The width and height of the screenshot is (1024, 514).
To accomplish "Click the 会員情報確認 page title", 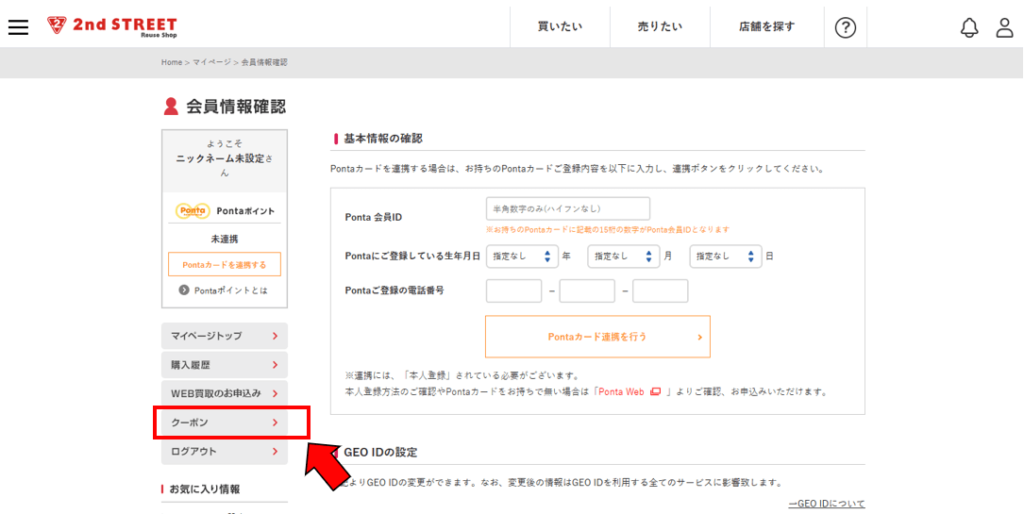I will (236, 106).
